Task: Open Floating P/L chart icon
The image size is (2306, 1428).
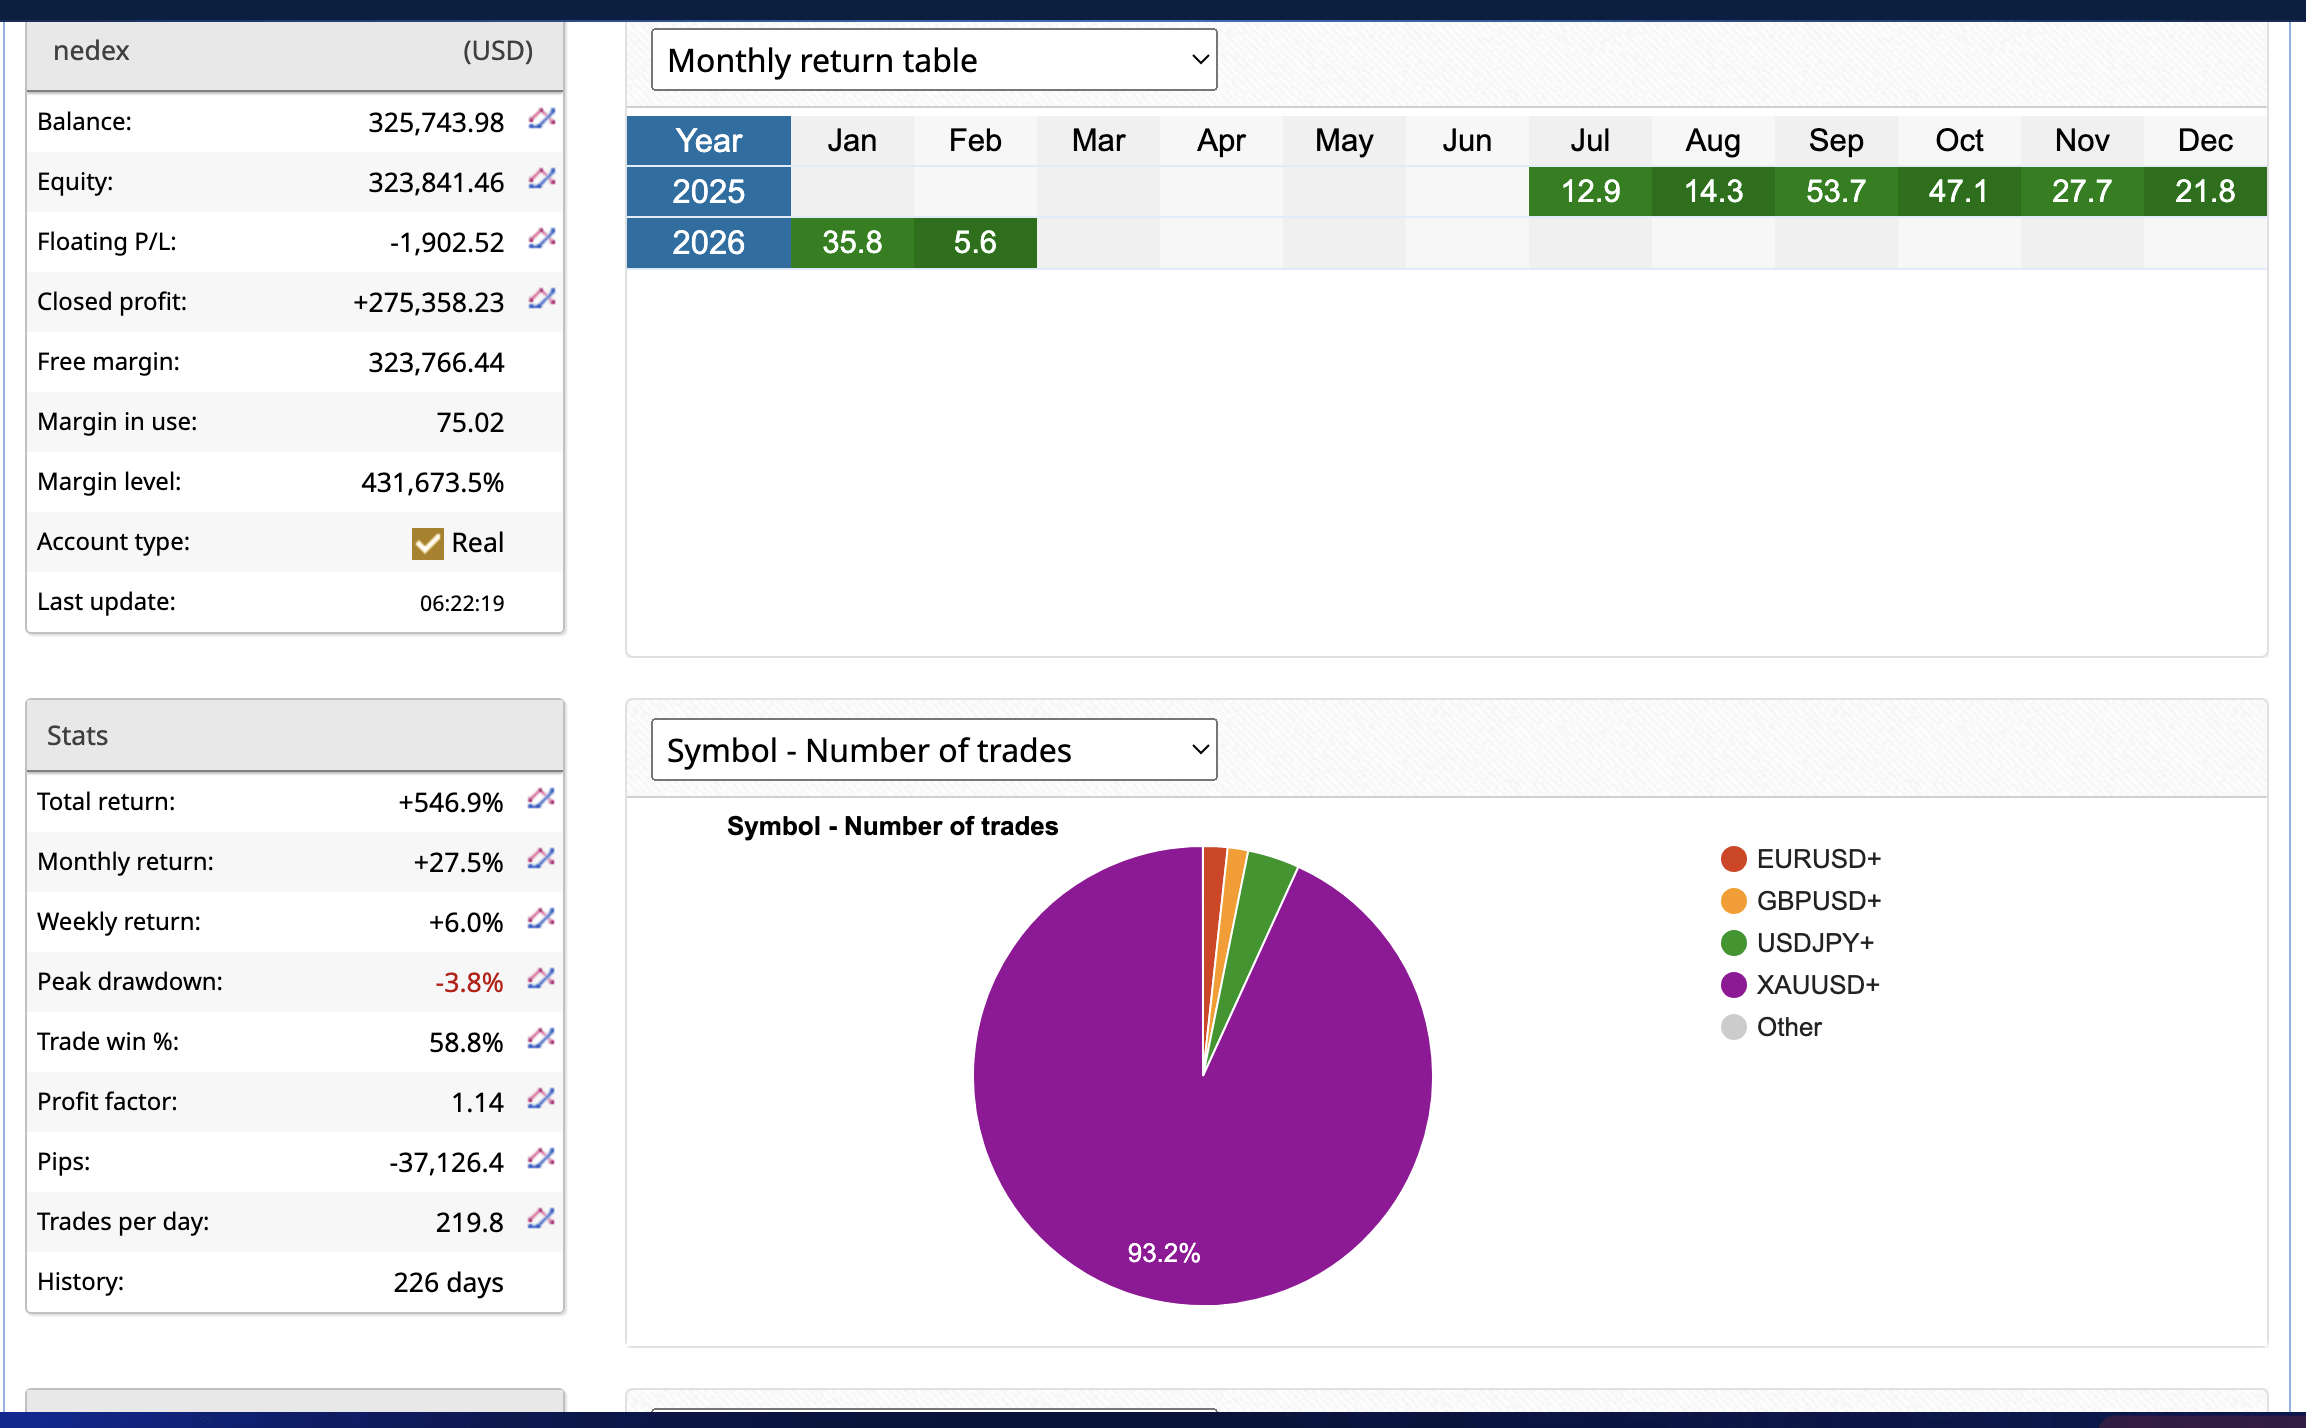Action: pyautogui.click(x=542, y=239)
